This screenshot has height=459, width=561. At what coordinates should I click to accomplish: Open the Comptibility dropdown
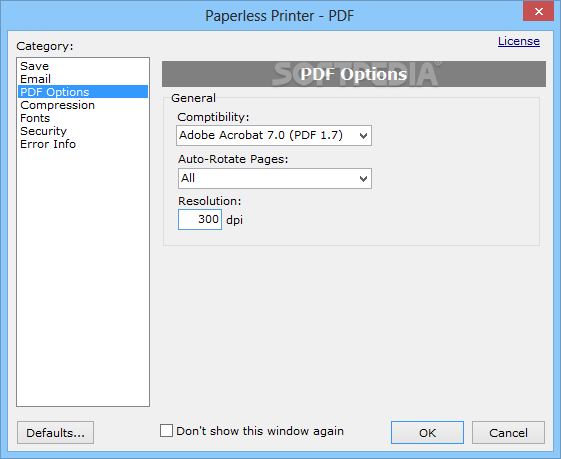click(x=274, y=135)
